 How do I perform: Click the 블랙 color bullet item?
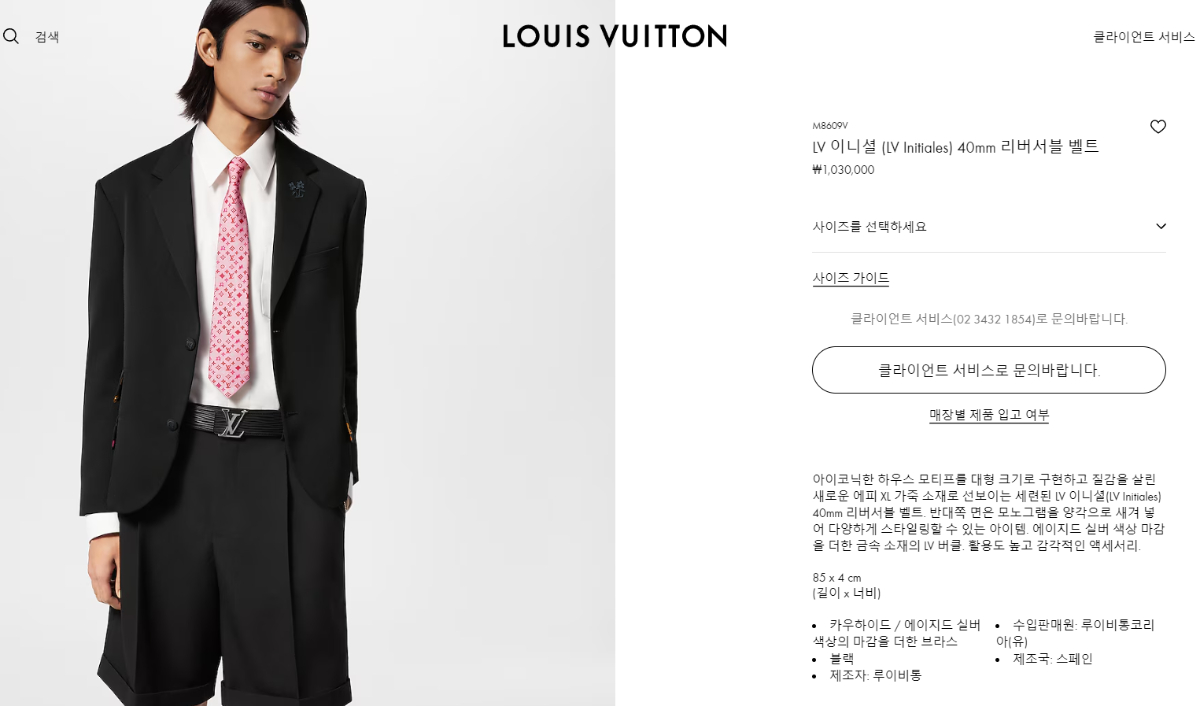[x=841, y=659]
